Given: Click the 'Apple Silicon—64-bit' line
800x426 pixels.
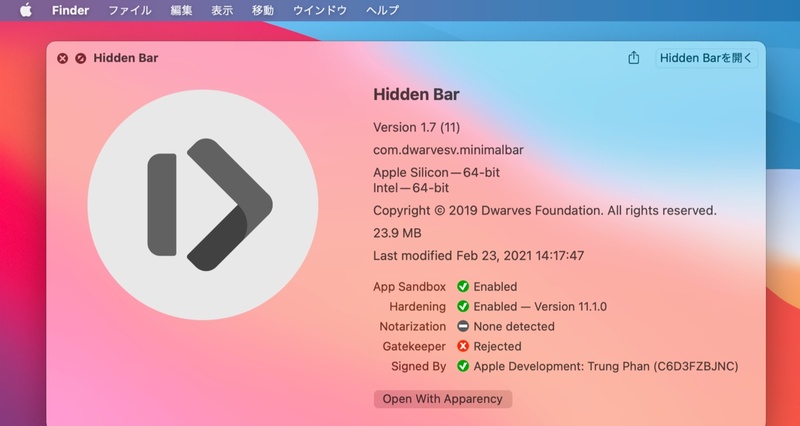Looking at the screenshot, I should coord(436,172).
